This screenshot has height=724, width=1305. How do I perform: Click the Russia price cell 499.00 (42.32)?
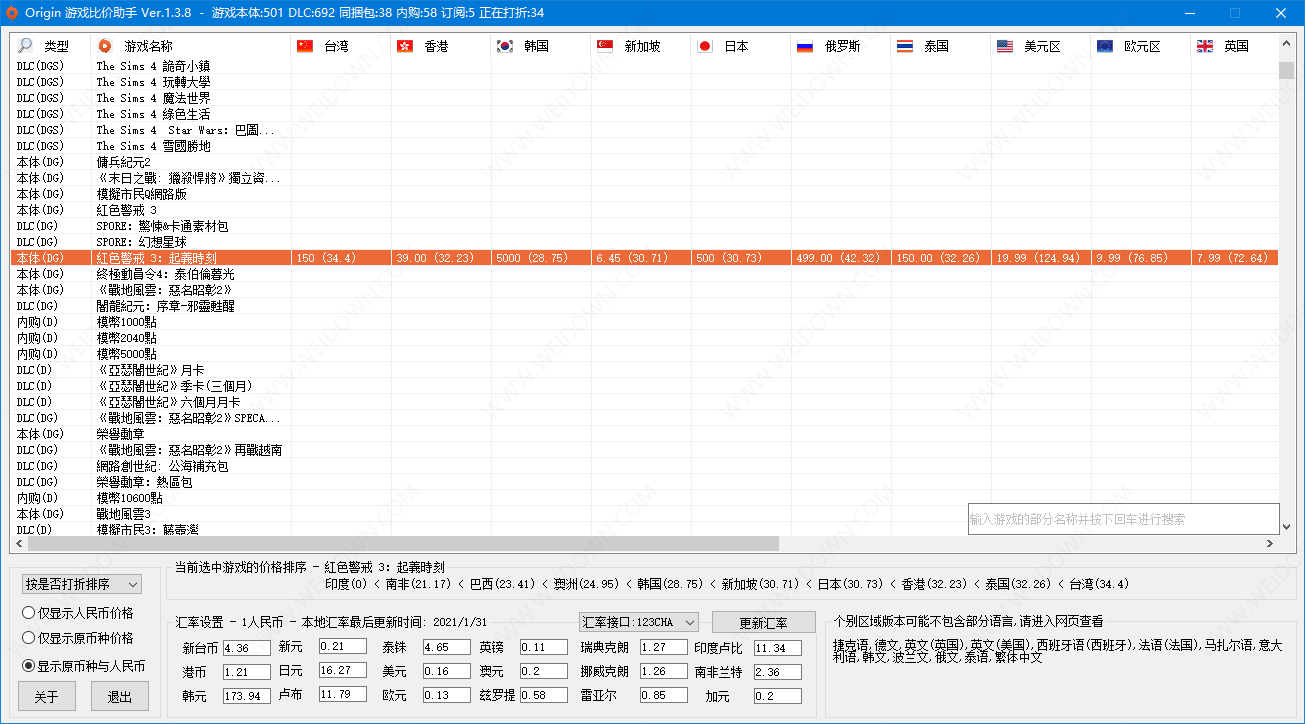pos(841,258)
